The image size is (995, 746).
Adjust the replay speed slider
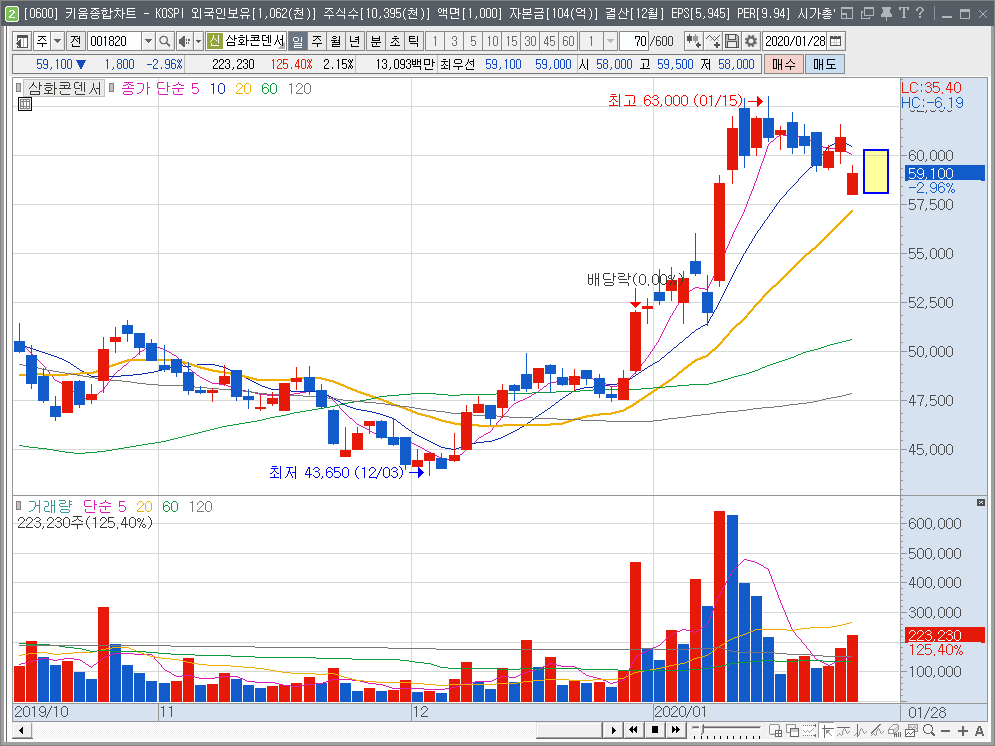702,728
